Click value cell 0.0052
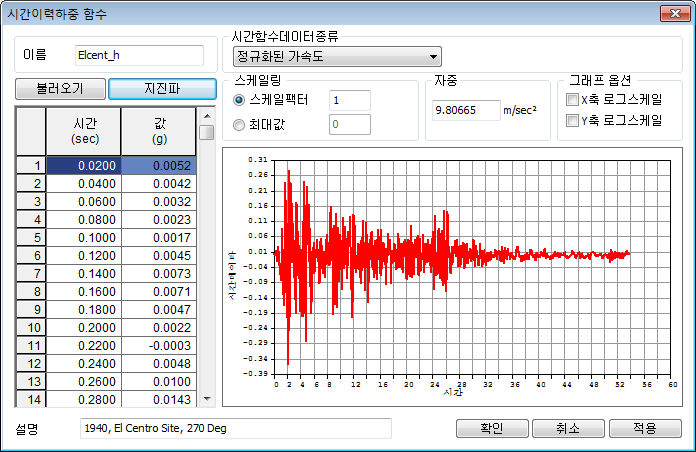Screen dimensions: 696x452 pos(159,166)
